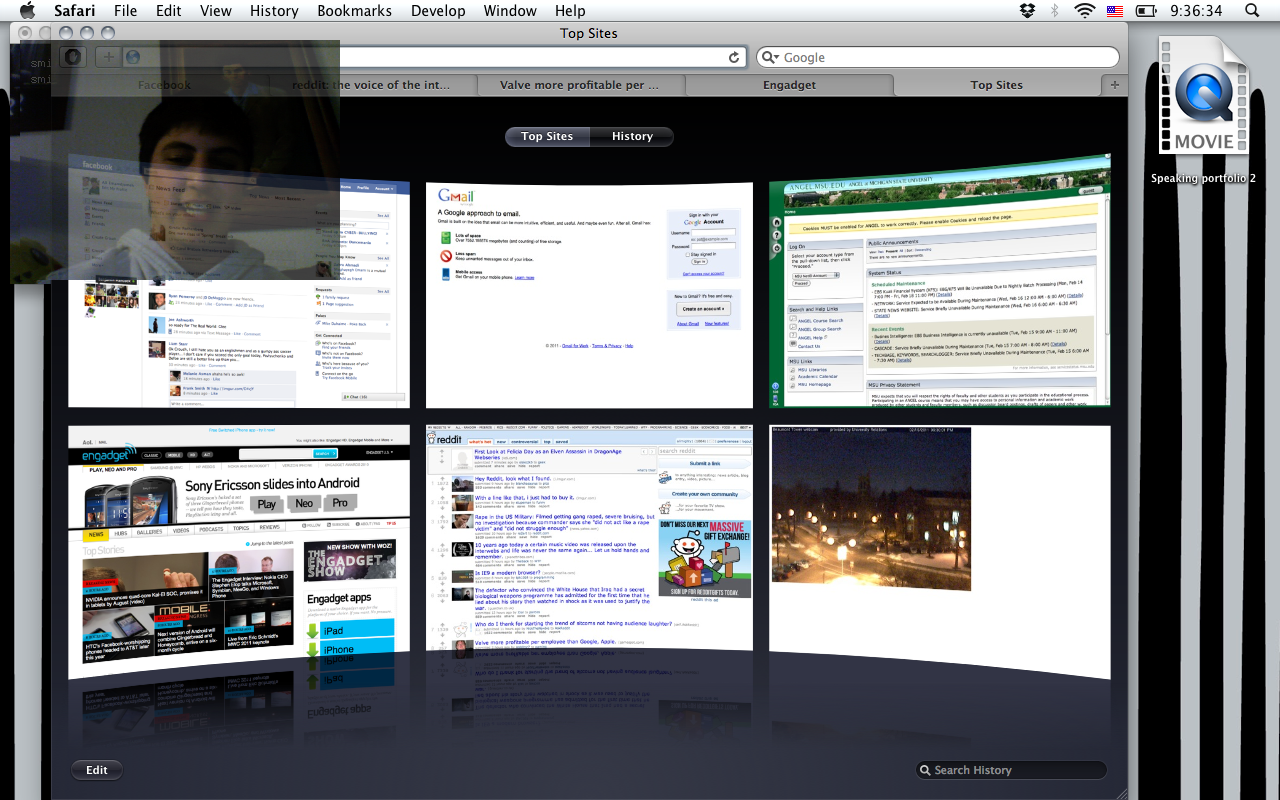This screenshot has height=800, width=1280.
Task: Click the Dropbox menu bar icon
Action: [1027, 11]
